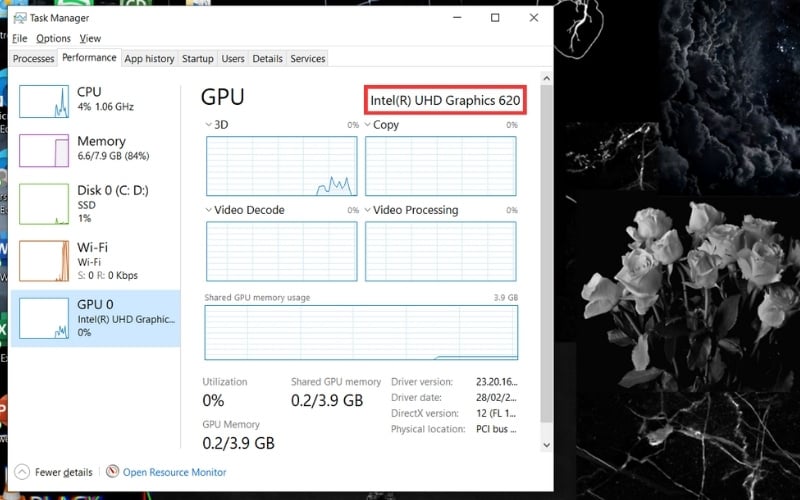Open Resource Monitor link

point(174,472)
